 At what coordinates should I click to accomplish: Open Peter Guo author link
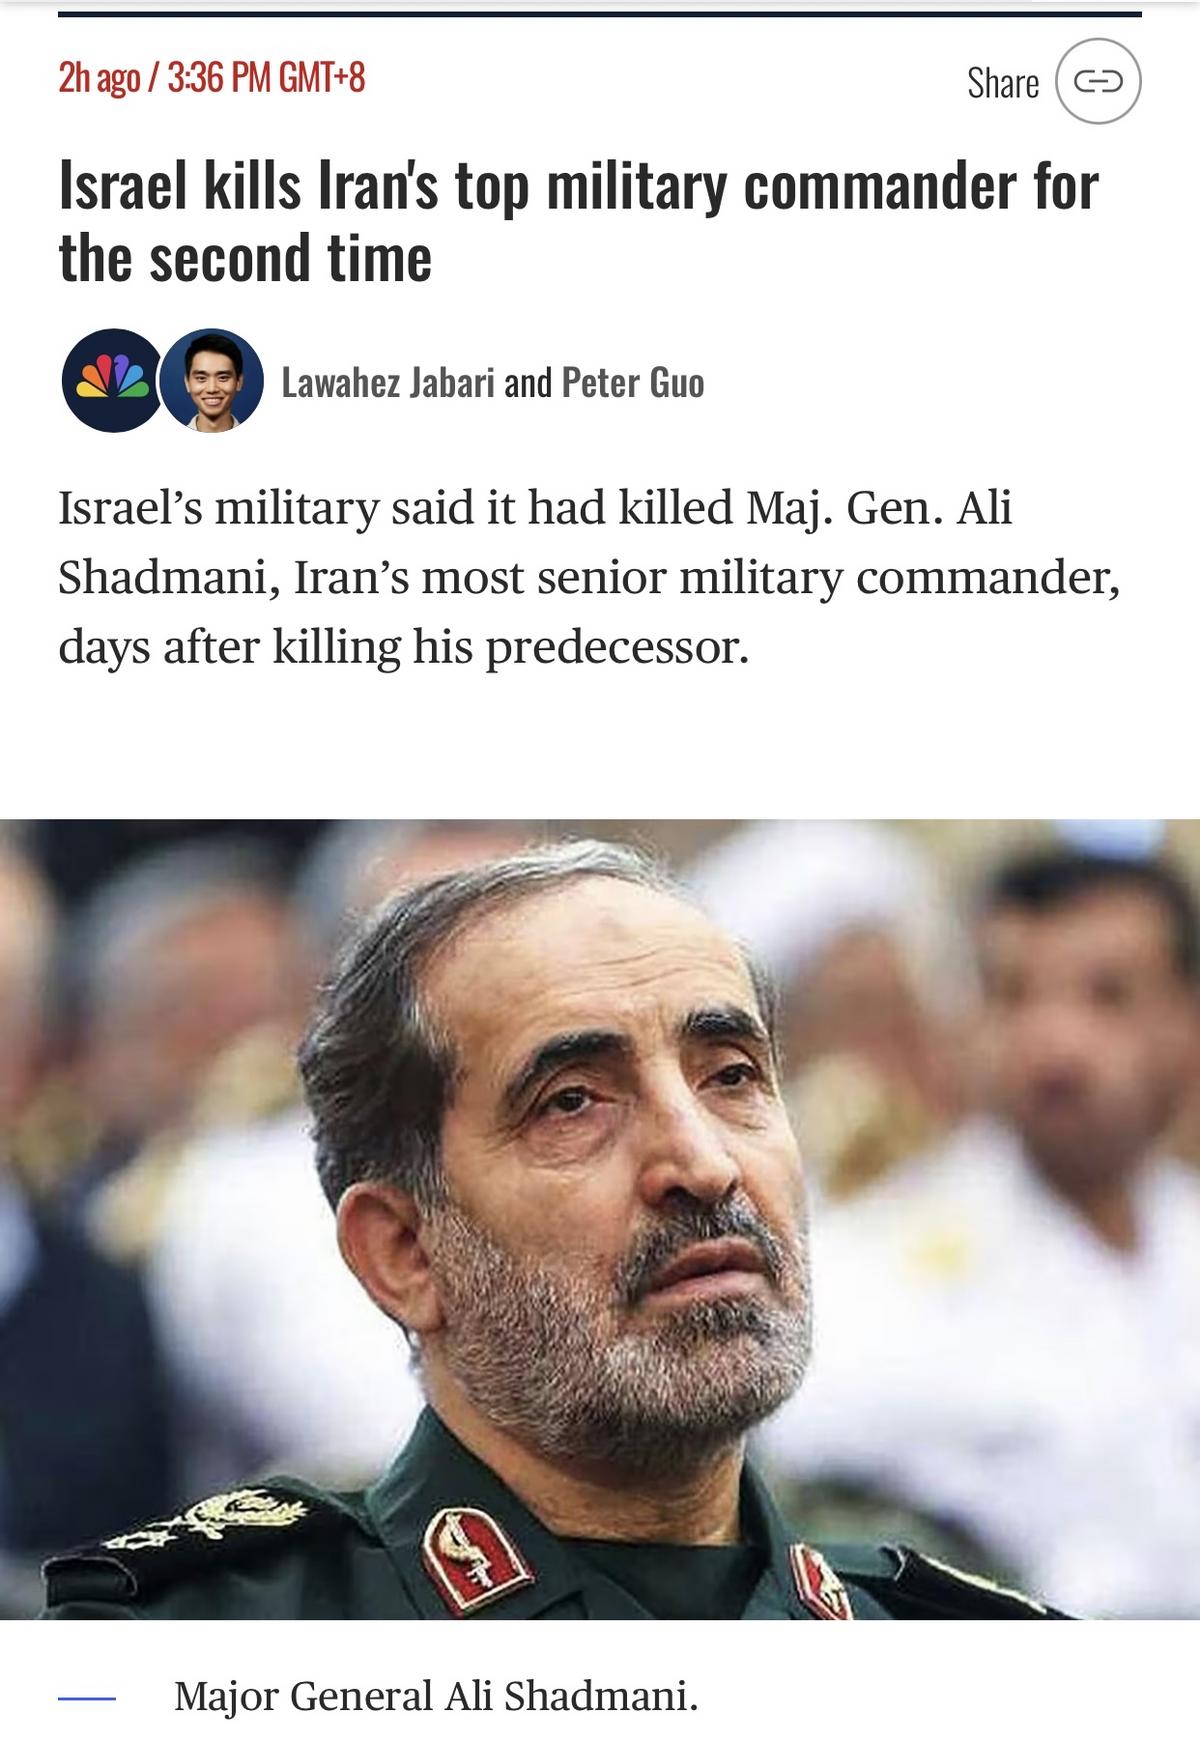coord(633,382)
